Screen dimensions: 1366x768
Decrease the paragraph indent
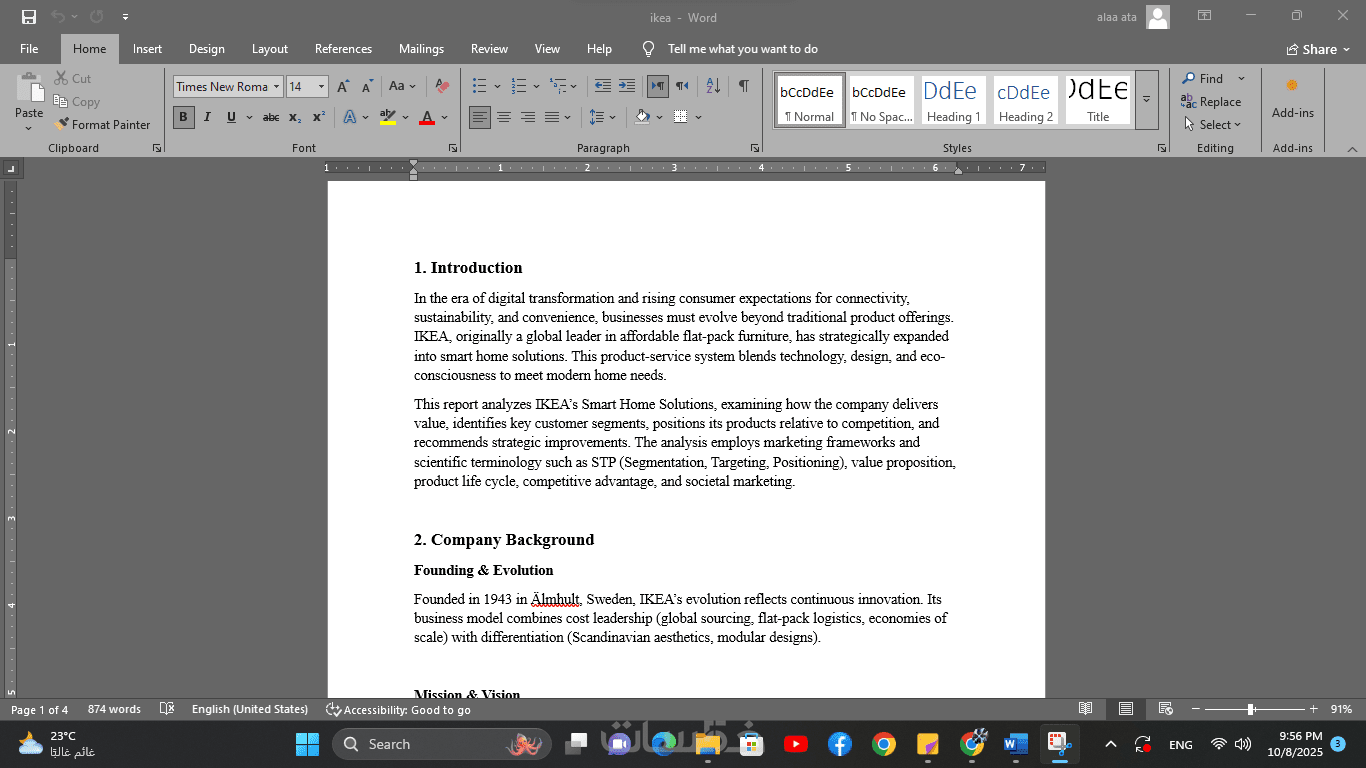[x=603, y=87]
